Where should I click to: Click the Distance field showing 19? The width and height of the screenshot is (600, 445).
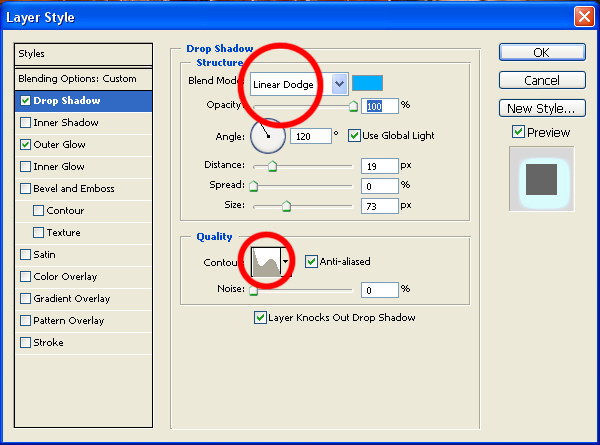pos(380,166)
